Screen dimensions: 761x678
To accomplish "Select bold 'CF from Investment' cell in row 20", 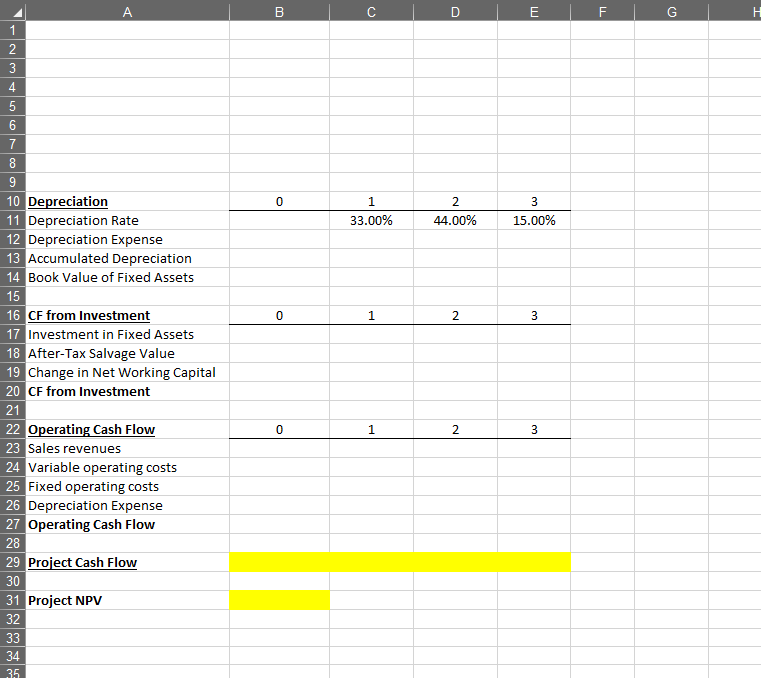I will (127, 391).
